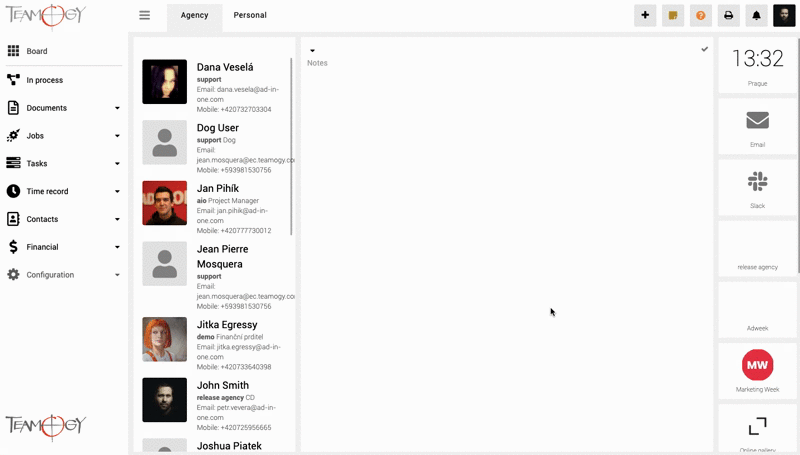The width and height of the screenshot is (800, 455).
Task: Click Joshua Piatek contact name
Action: [x=229, y=446]
